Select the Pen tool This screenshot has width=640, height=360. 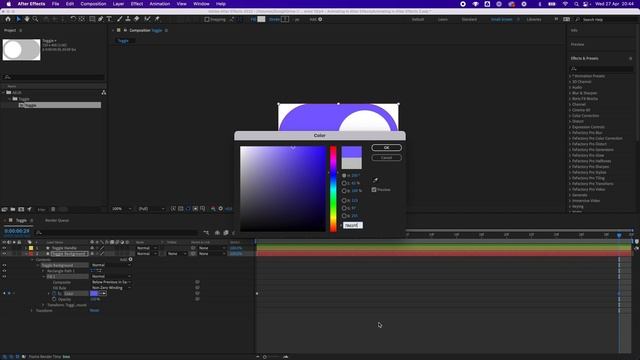[x=100, y=19]
